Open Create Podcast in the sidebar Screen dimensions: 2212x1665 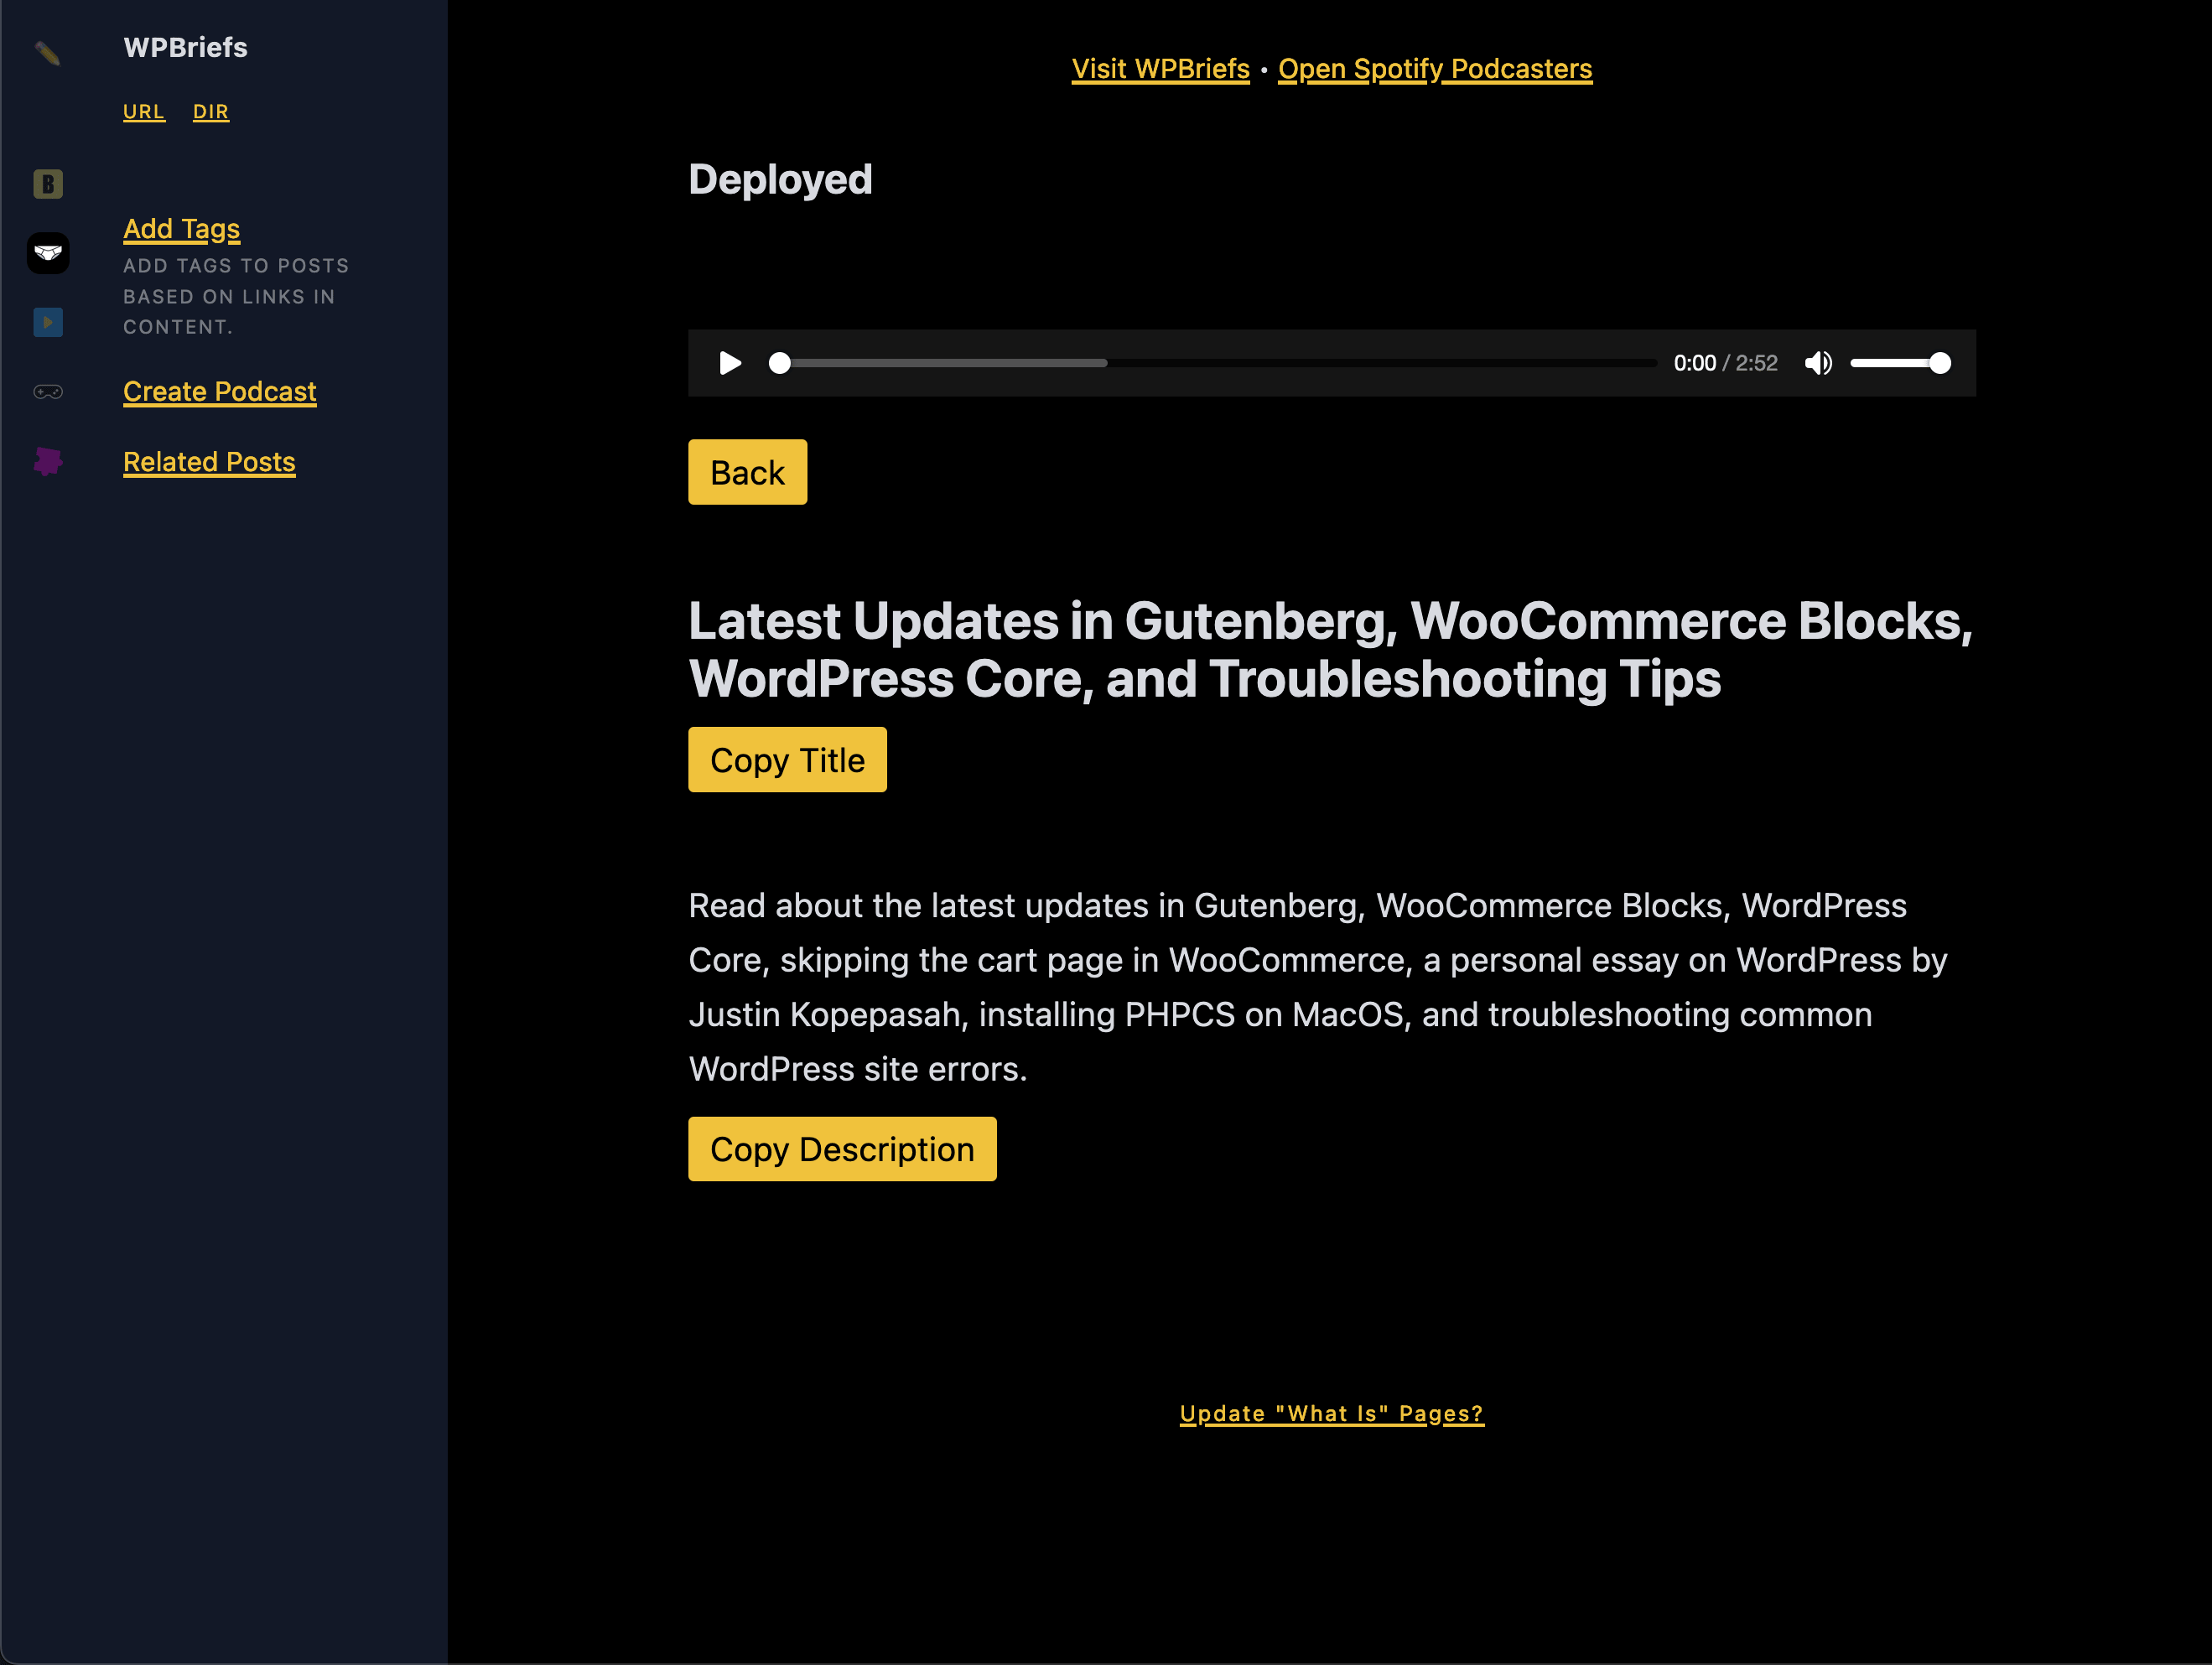click(219, 391)
